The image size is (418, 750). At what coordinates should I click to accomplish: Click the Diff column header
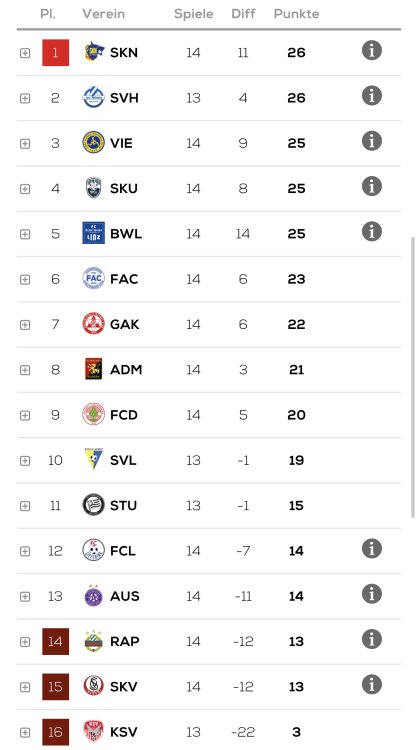[243, 14]
